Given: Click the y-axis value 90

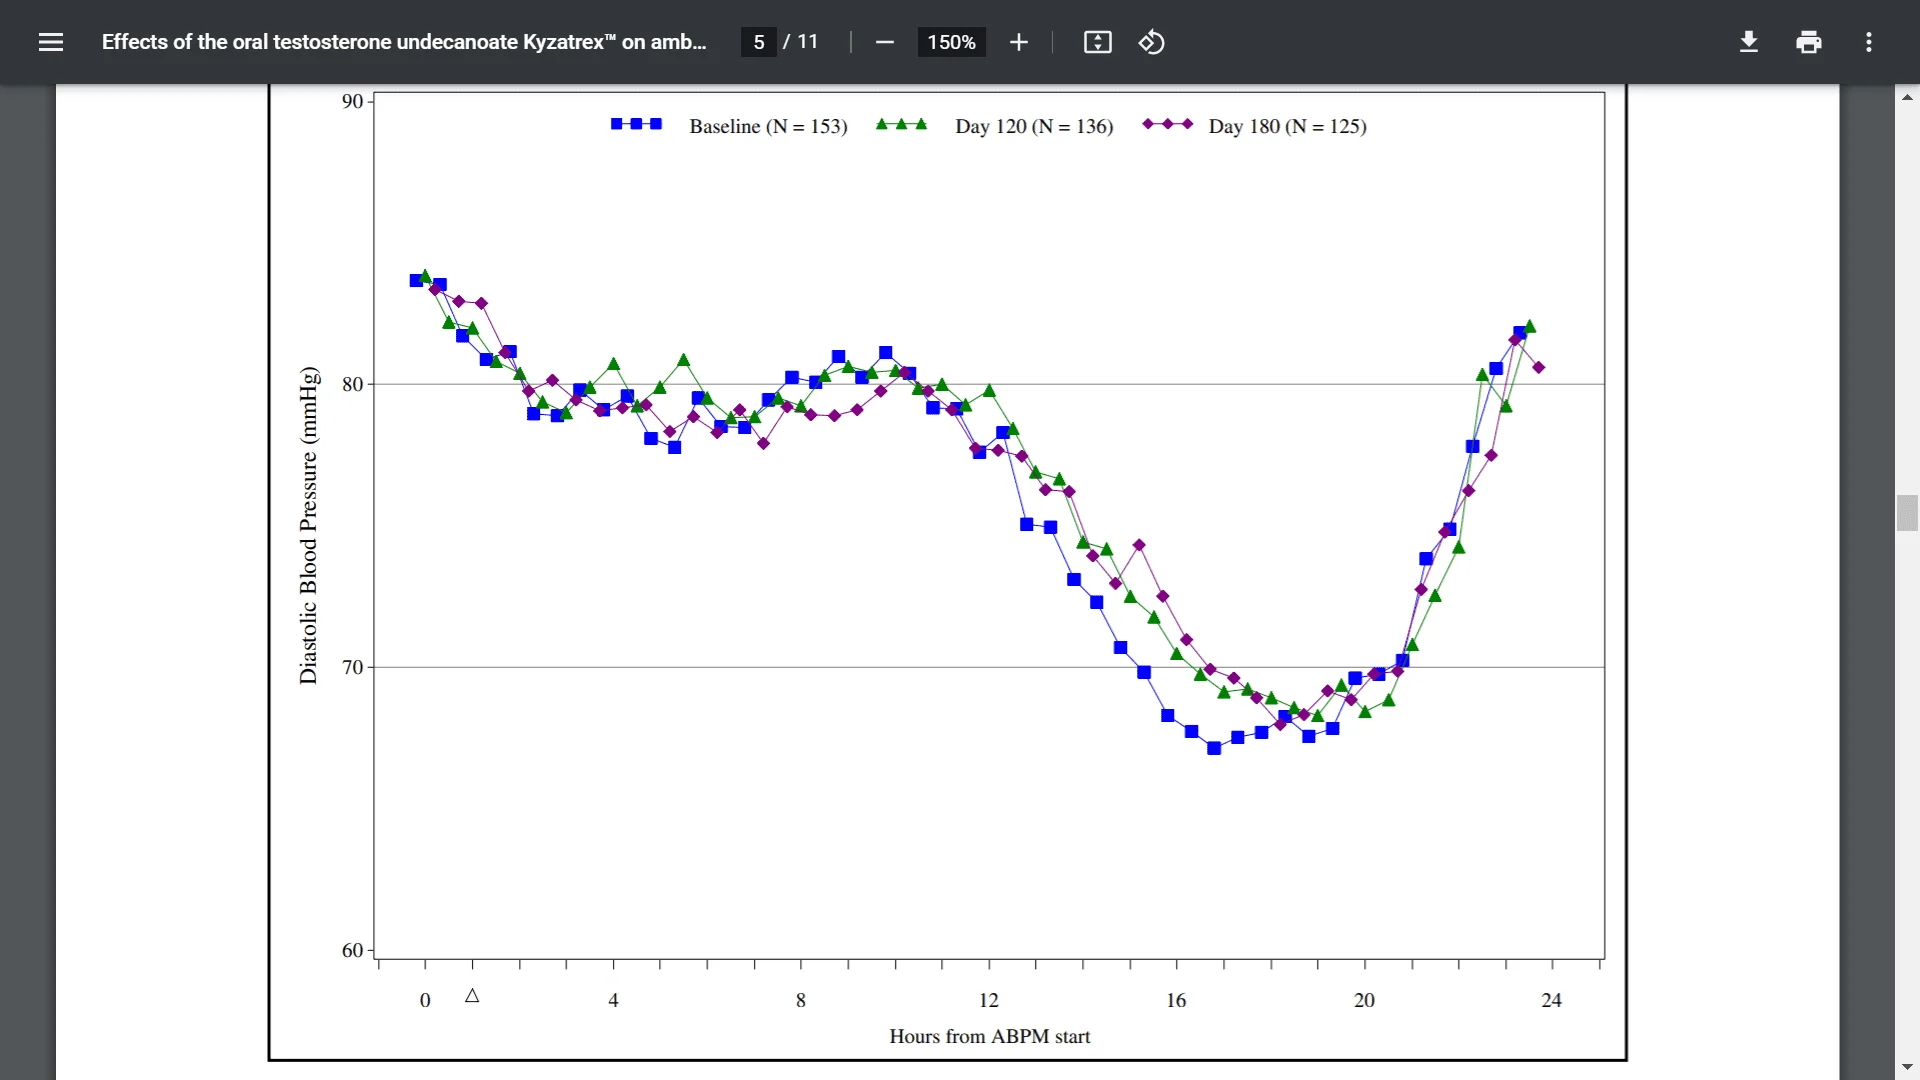Looking at the screenshot, I should click(x=352, y=101).
